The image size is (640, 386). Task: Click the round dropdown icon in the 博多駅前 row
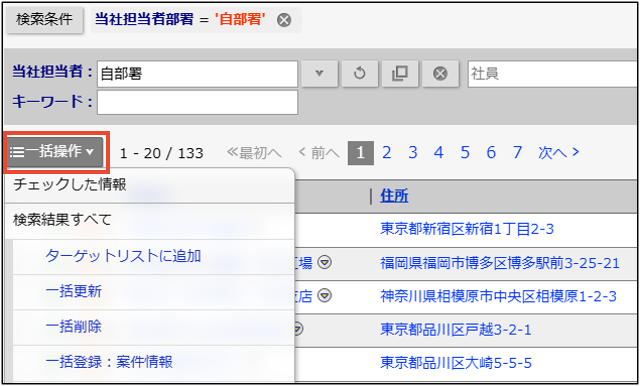point(325,263)
